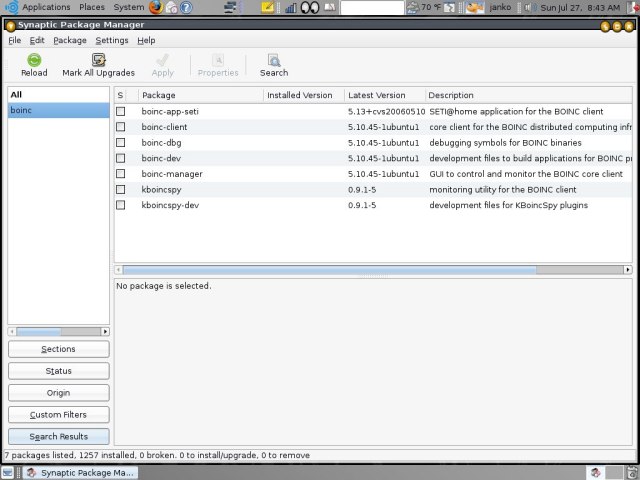
Task: Click the show desktop icon in bottom panel
Action: pyautogui.click(x=8, y=472)
